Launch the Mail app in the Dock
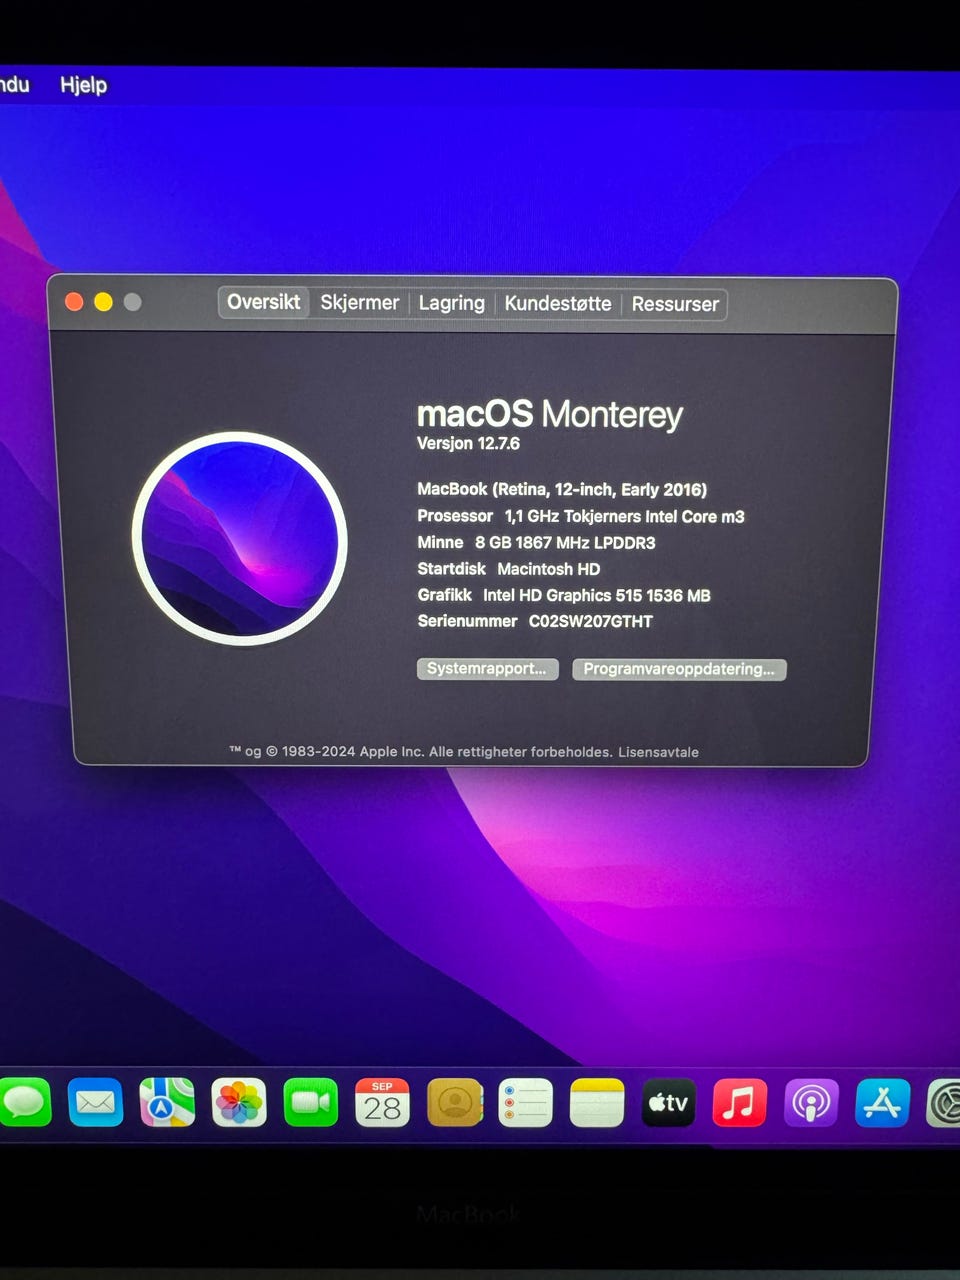 95,1102
